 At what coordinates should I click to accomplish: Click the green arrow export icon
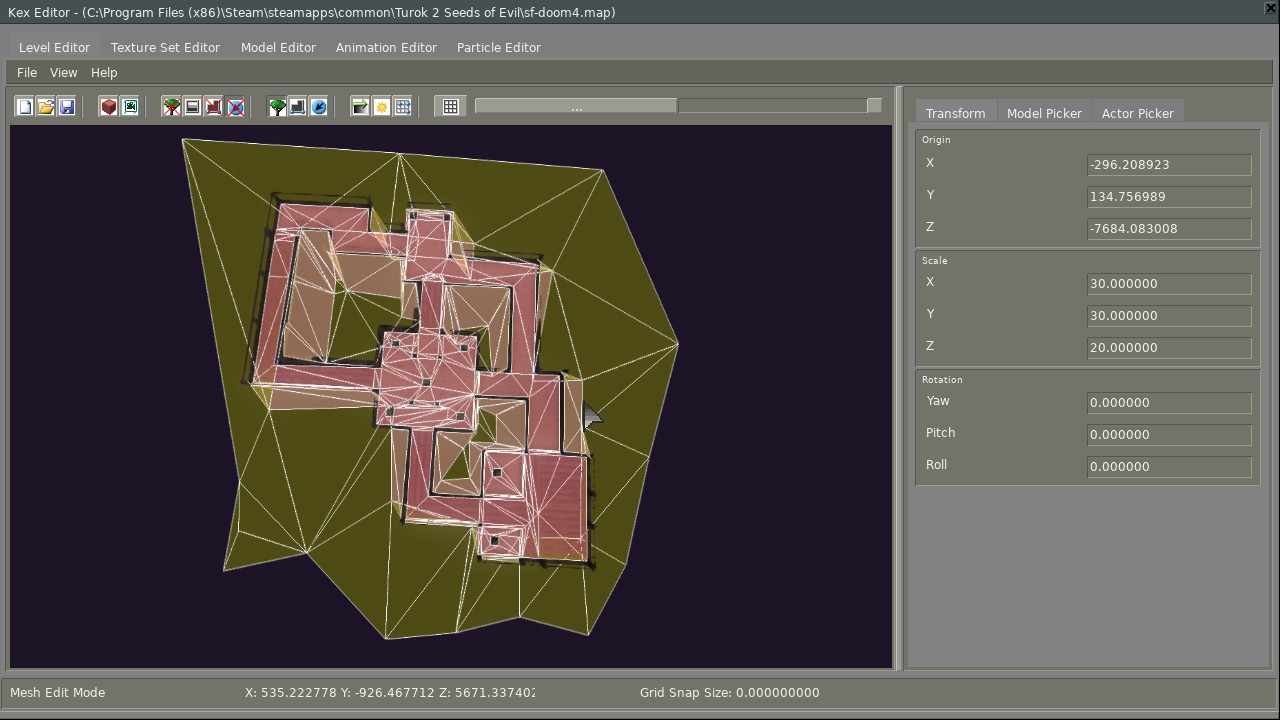pos(360,106)
